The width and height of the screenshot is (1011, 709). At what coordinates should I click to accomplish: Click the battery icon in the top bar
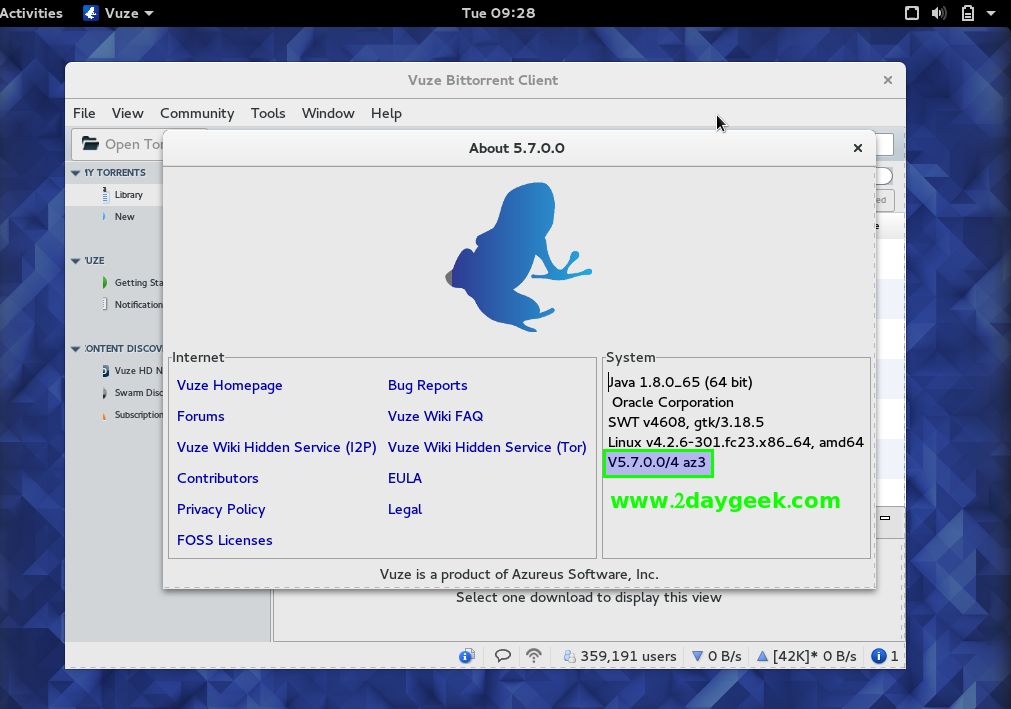968,13
